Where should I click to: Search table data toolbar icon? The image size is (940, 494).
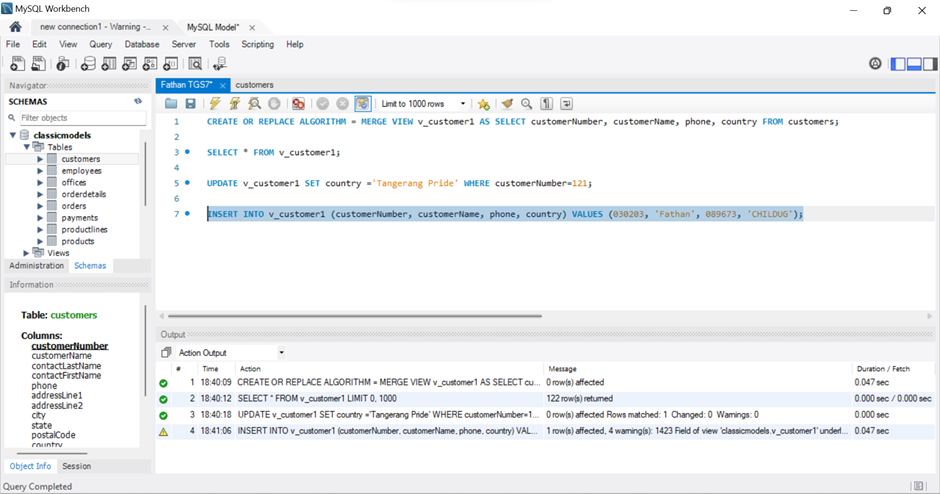click(x=195, y=64)
